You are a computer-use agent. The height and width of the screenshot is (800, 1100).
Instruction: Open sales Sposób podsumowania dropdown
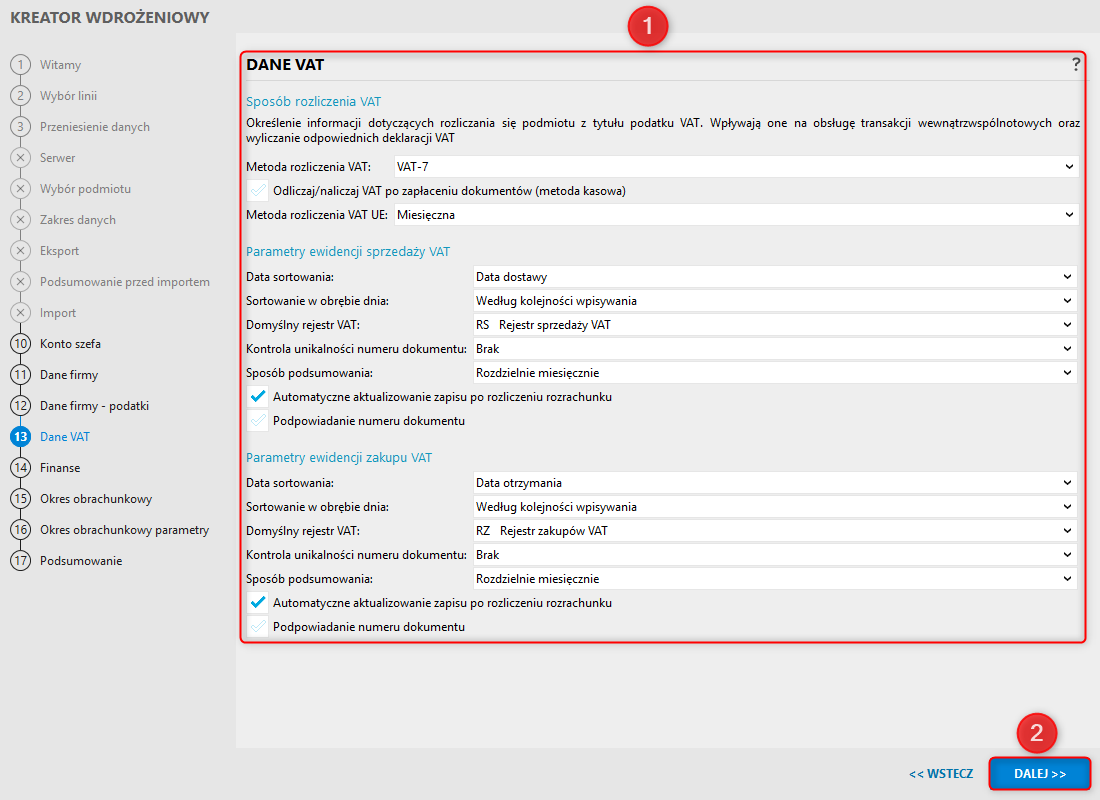tap(775, 373)
